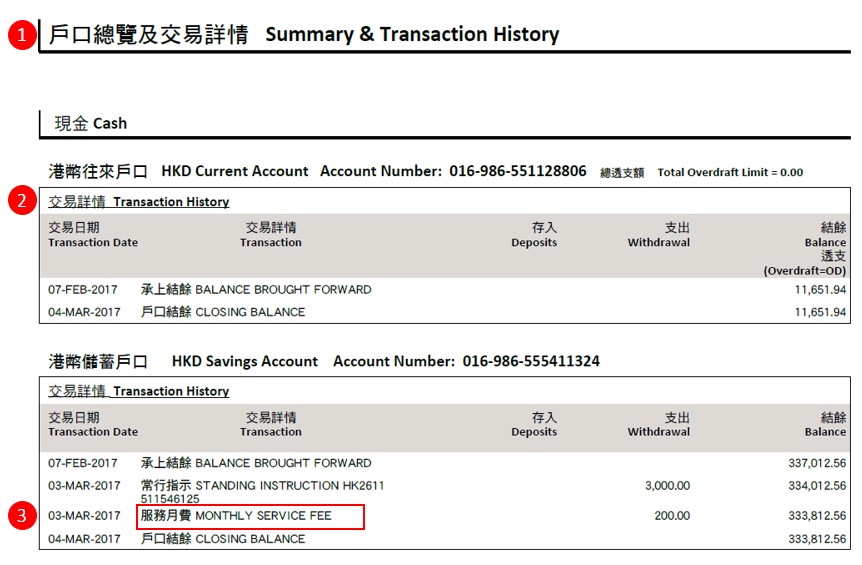Open Transaction History link under HKD Savings Account
Viewport: 862px width, 565px height.
[x=139, y=392]
